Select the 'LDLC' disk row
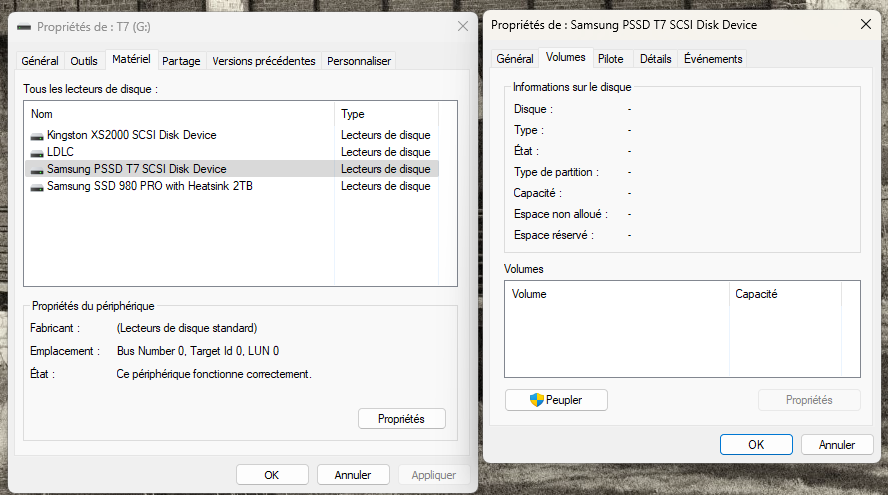The width and height of the screenshot is (888, 495). 232,152
